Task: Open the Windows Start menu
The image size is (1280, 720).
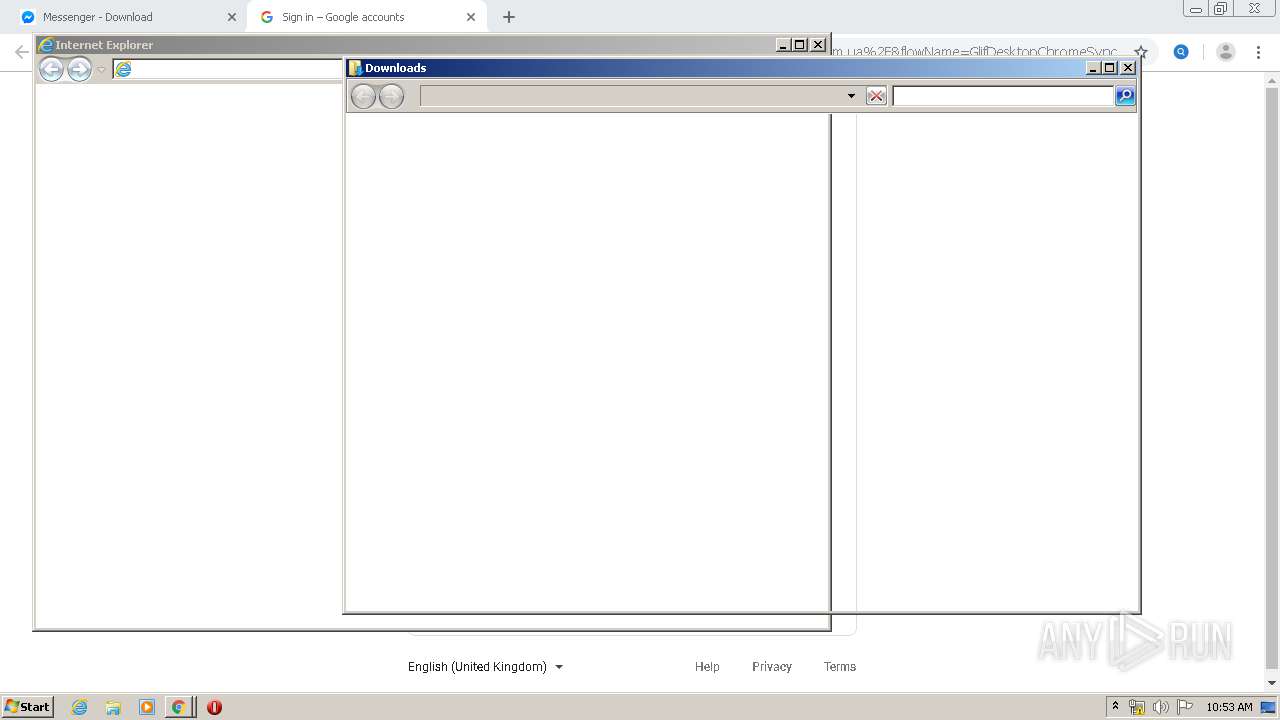Action: point(28,707)
